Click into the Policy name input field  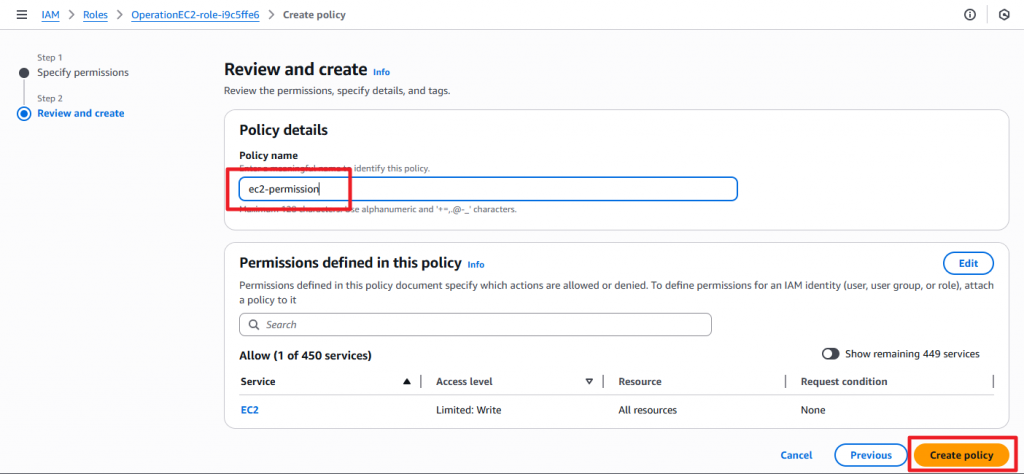(x=488, y=189)
